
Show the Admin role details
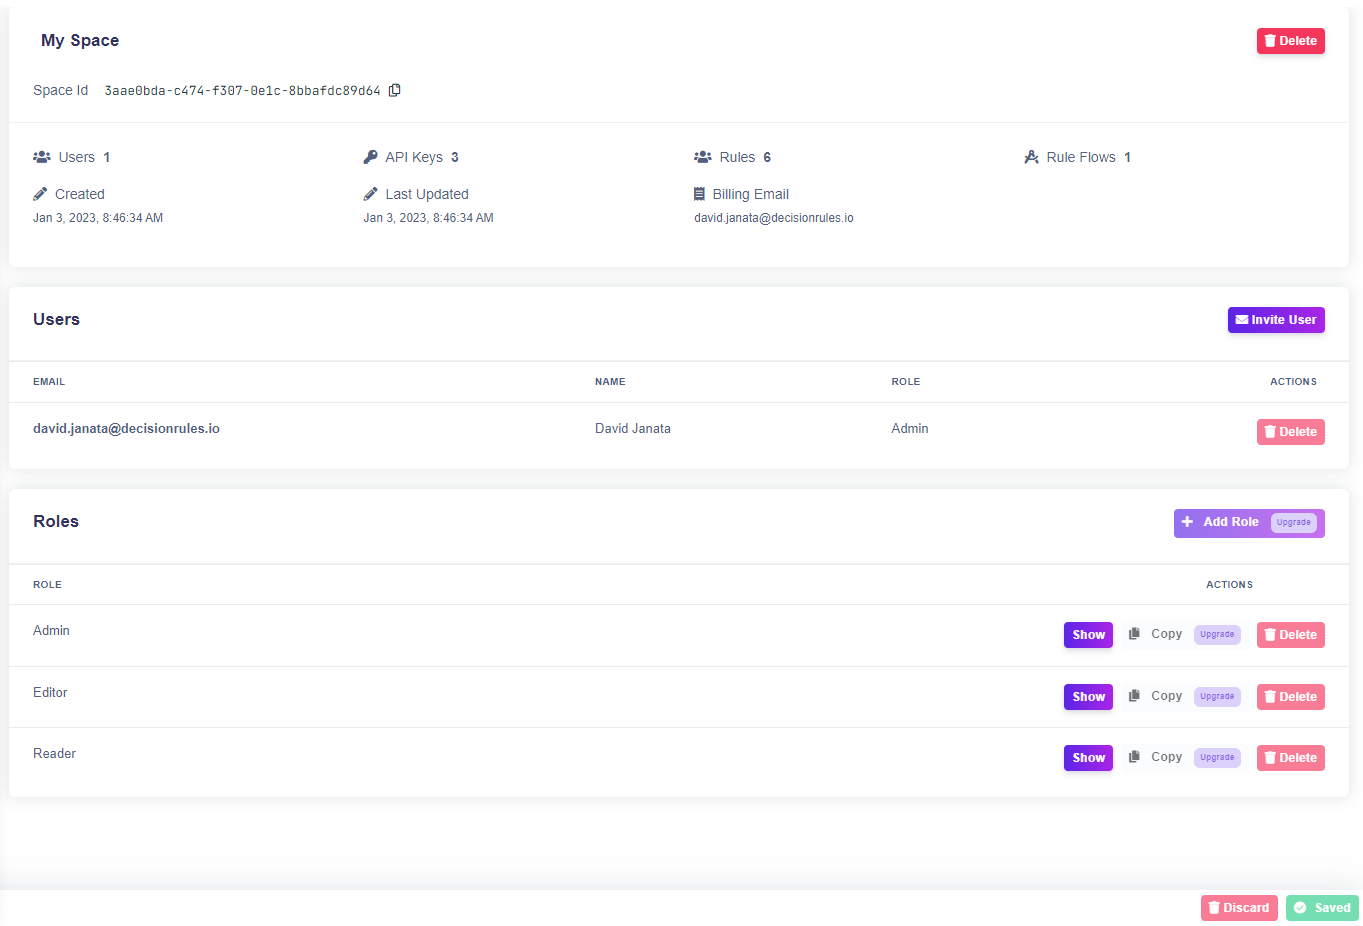coord(1088,635)
